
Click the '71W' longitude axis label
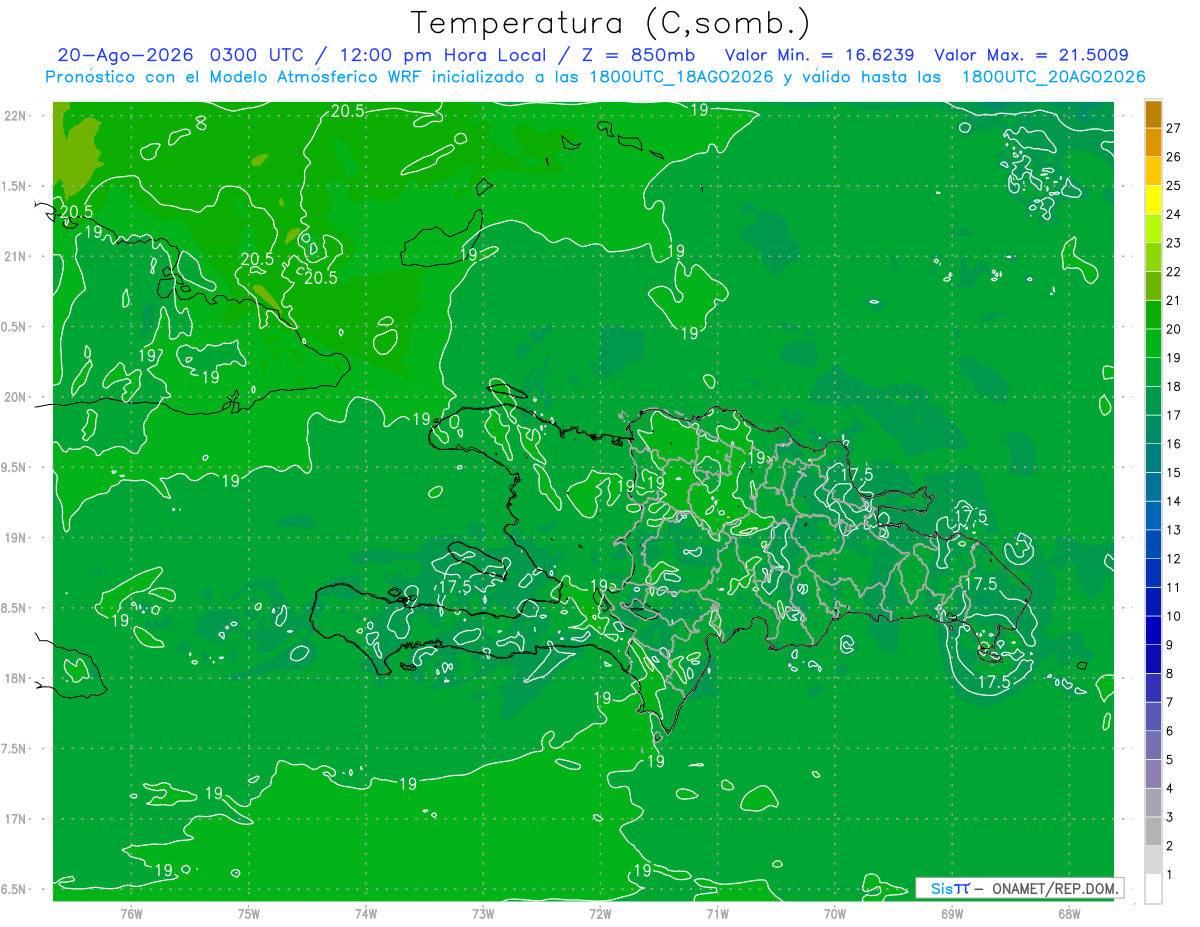(717, 913)
